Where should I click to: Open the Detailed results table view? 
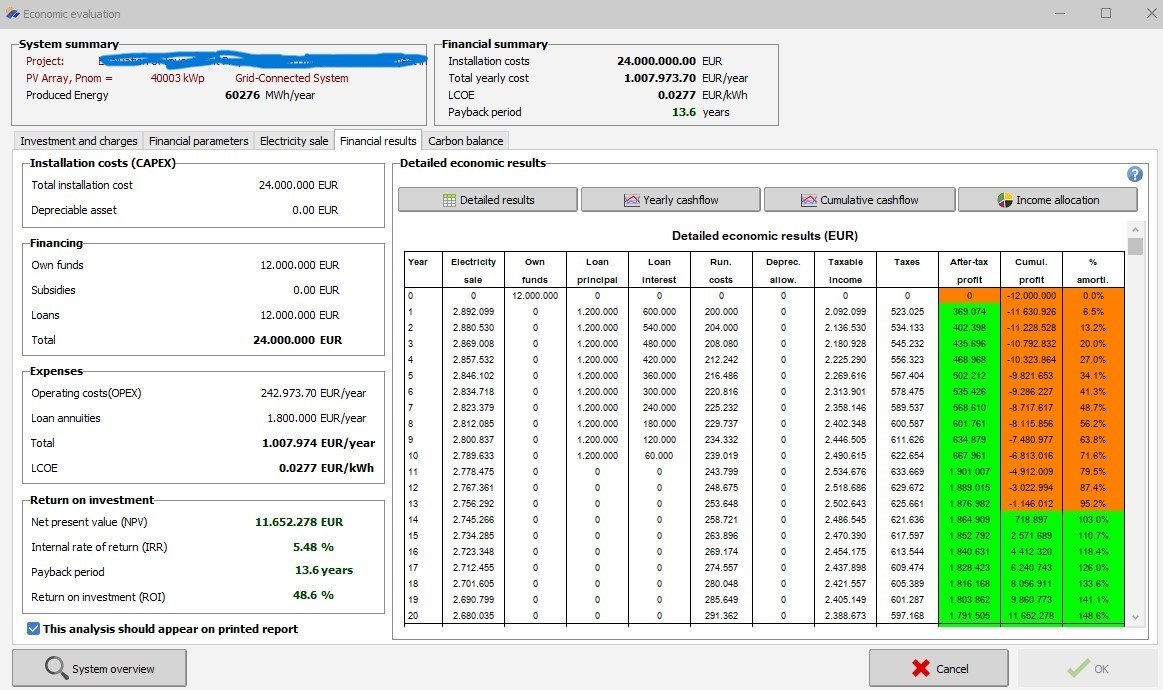tap(488, 200)
